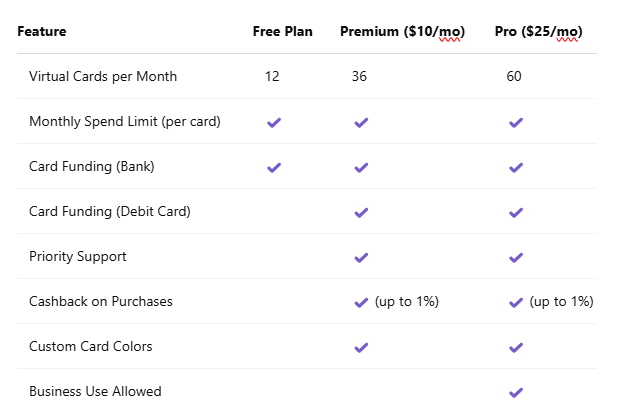The height and width of the screenshot is (413, 624).
Task: Click the Free Plan column header
Action: pos(282,31)
